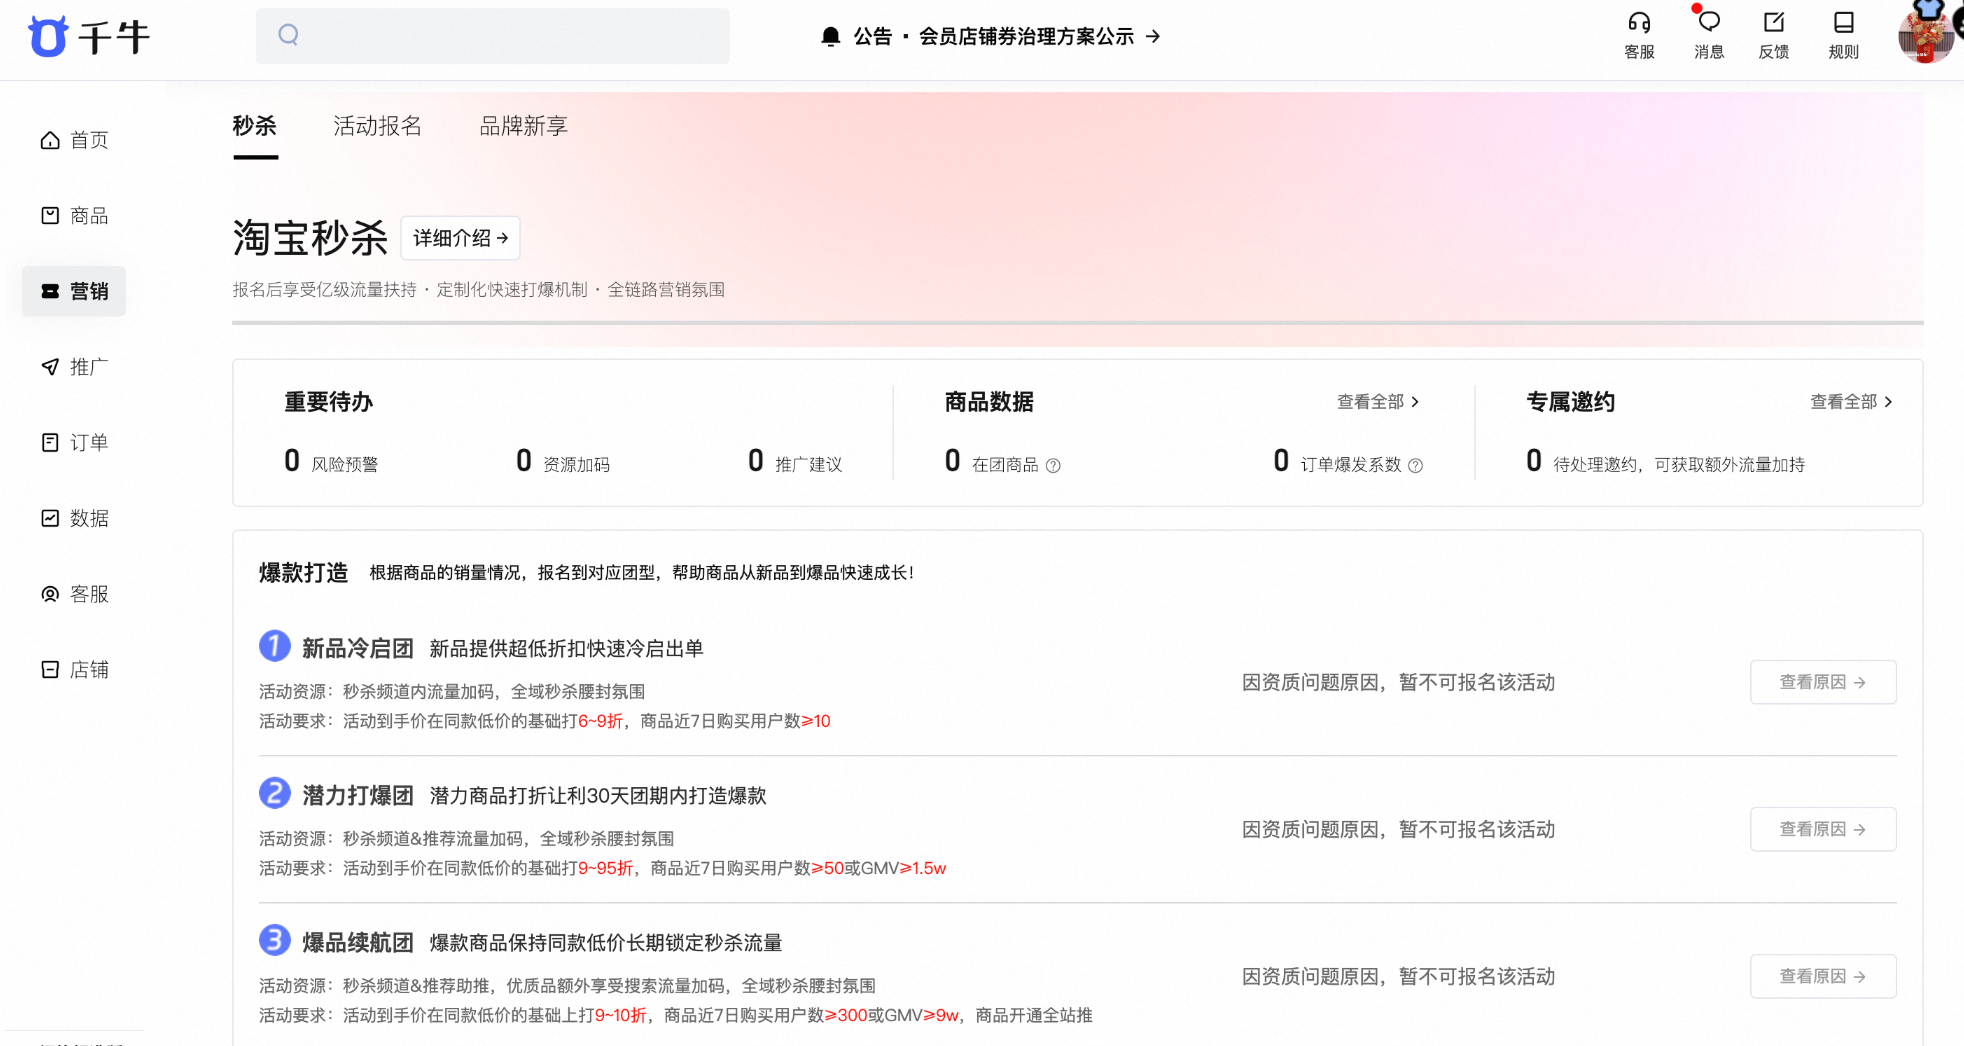
Task: Click the search magnifier icon
Action: 289,35
